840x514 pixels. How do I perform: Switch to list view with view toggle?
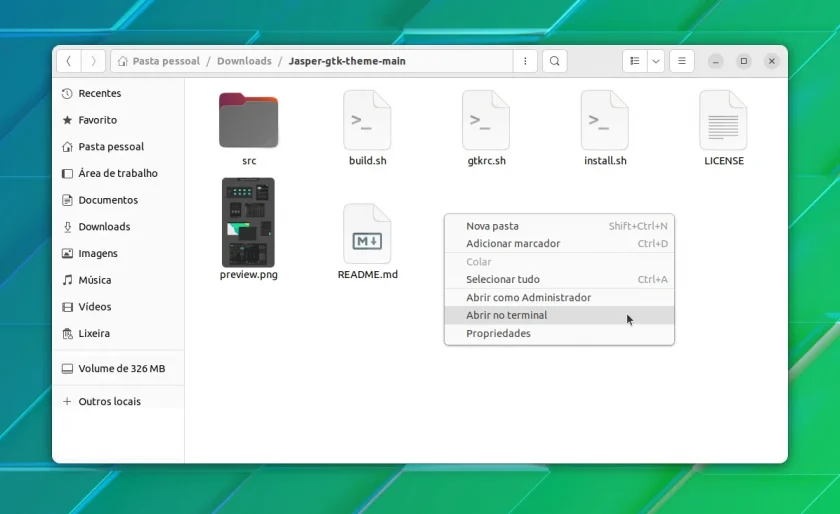click(x=635, y=61)
